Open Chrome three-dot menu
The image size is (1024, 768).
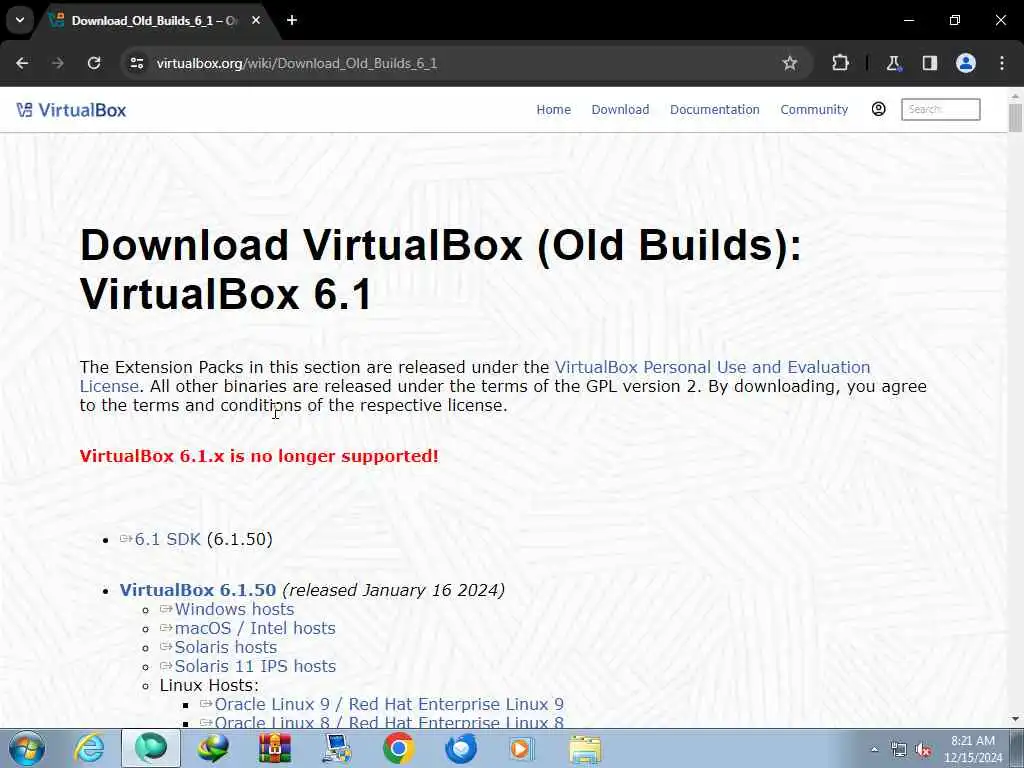pos(1002,63)
